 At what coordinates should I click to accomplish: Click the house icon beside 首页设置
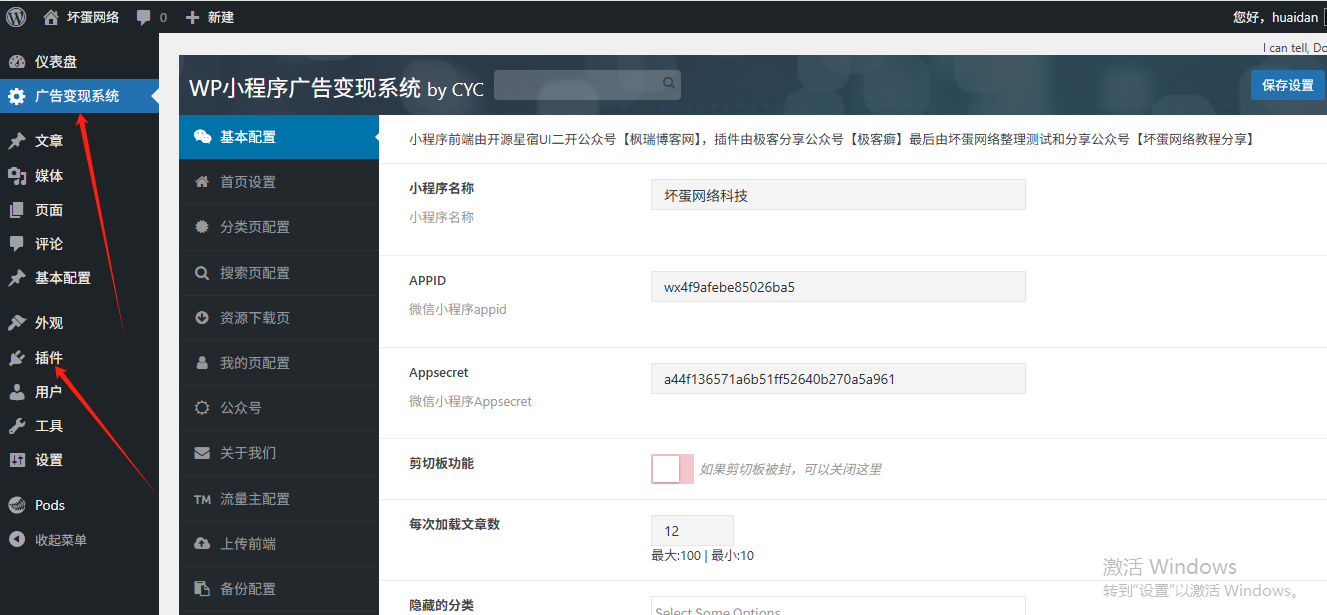[x=202, y=182]
